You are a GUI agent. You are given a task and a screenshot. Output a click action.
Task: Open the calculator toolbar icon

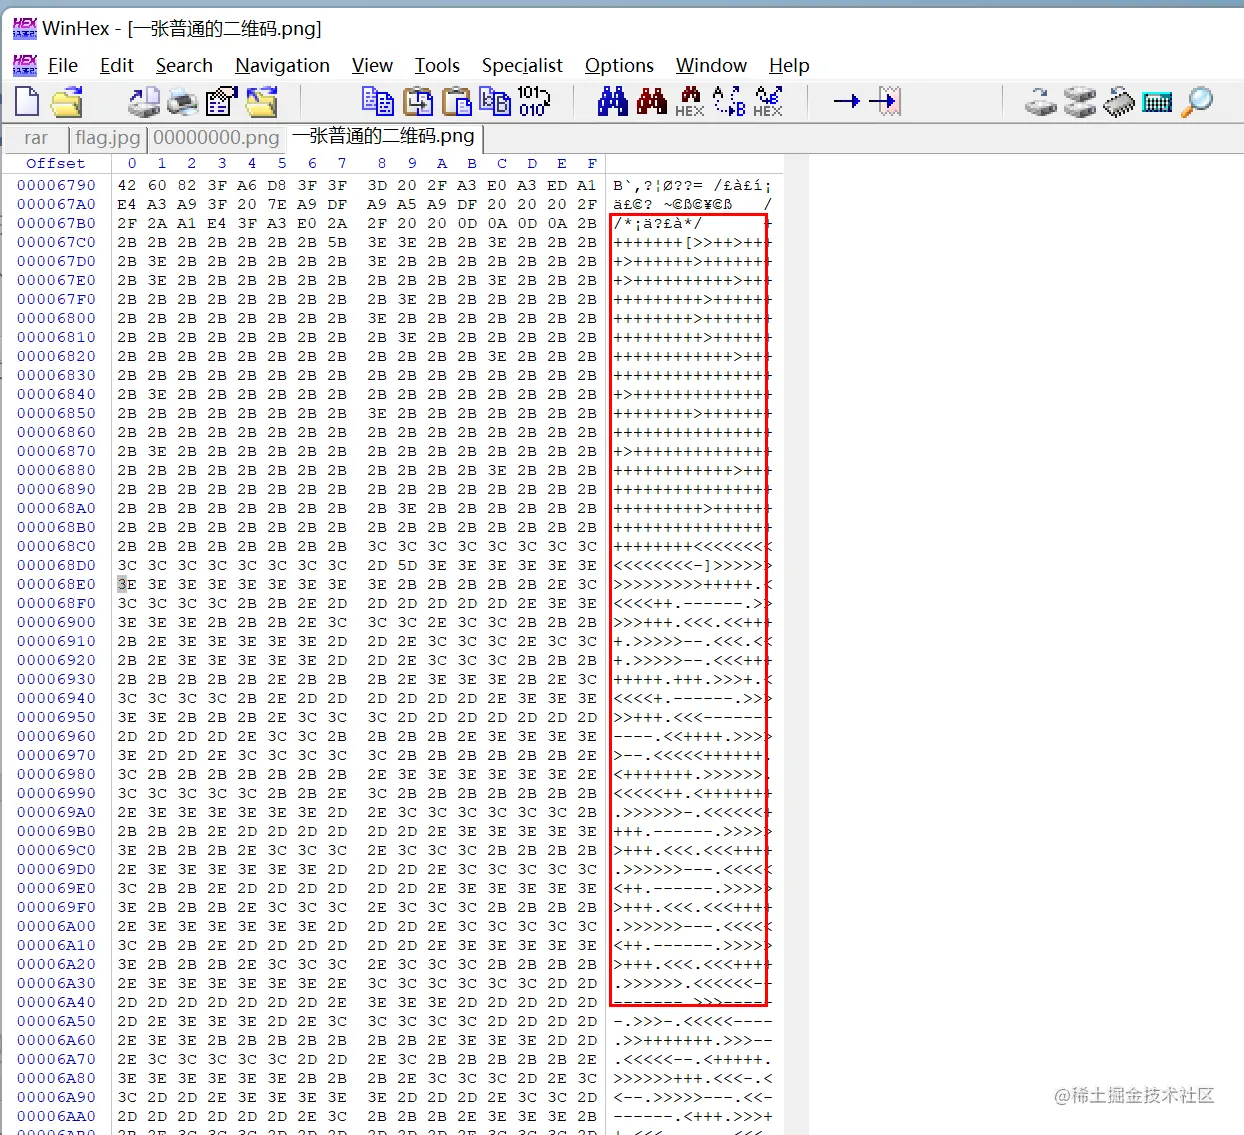[x=1157, y=102]
